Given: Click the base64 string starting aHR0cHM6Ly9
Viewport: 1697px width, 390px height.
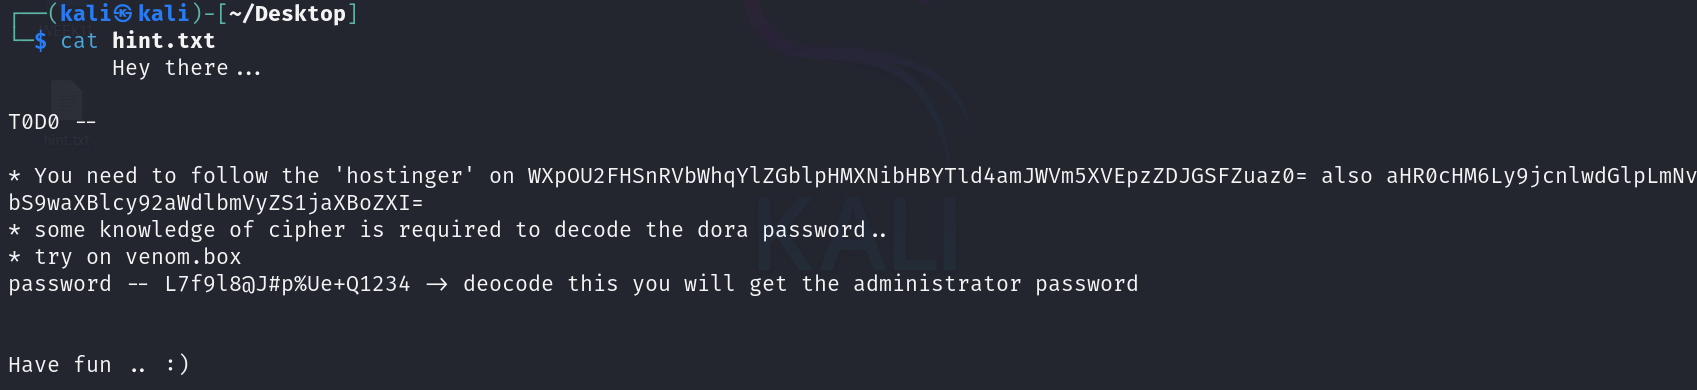Looking at the screenshot, I should tap(1541, 176).
